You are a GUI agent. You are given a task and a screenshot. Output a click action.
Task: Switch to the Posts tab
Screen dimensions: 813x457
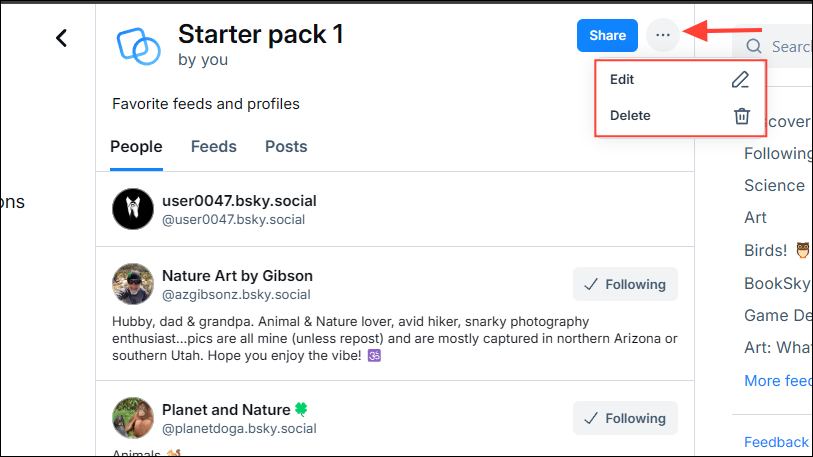286,147
